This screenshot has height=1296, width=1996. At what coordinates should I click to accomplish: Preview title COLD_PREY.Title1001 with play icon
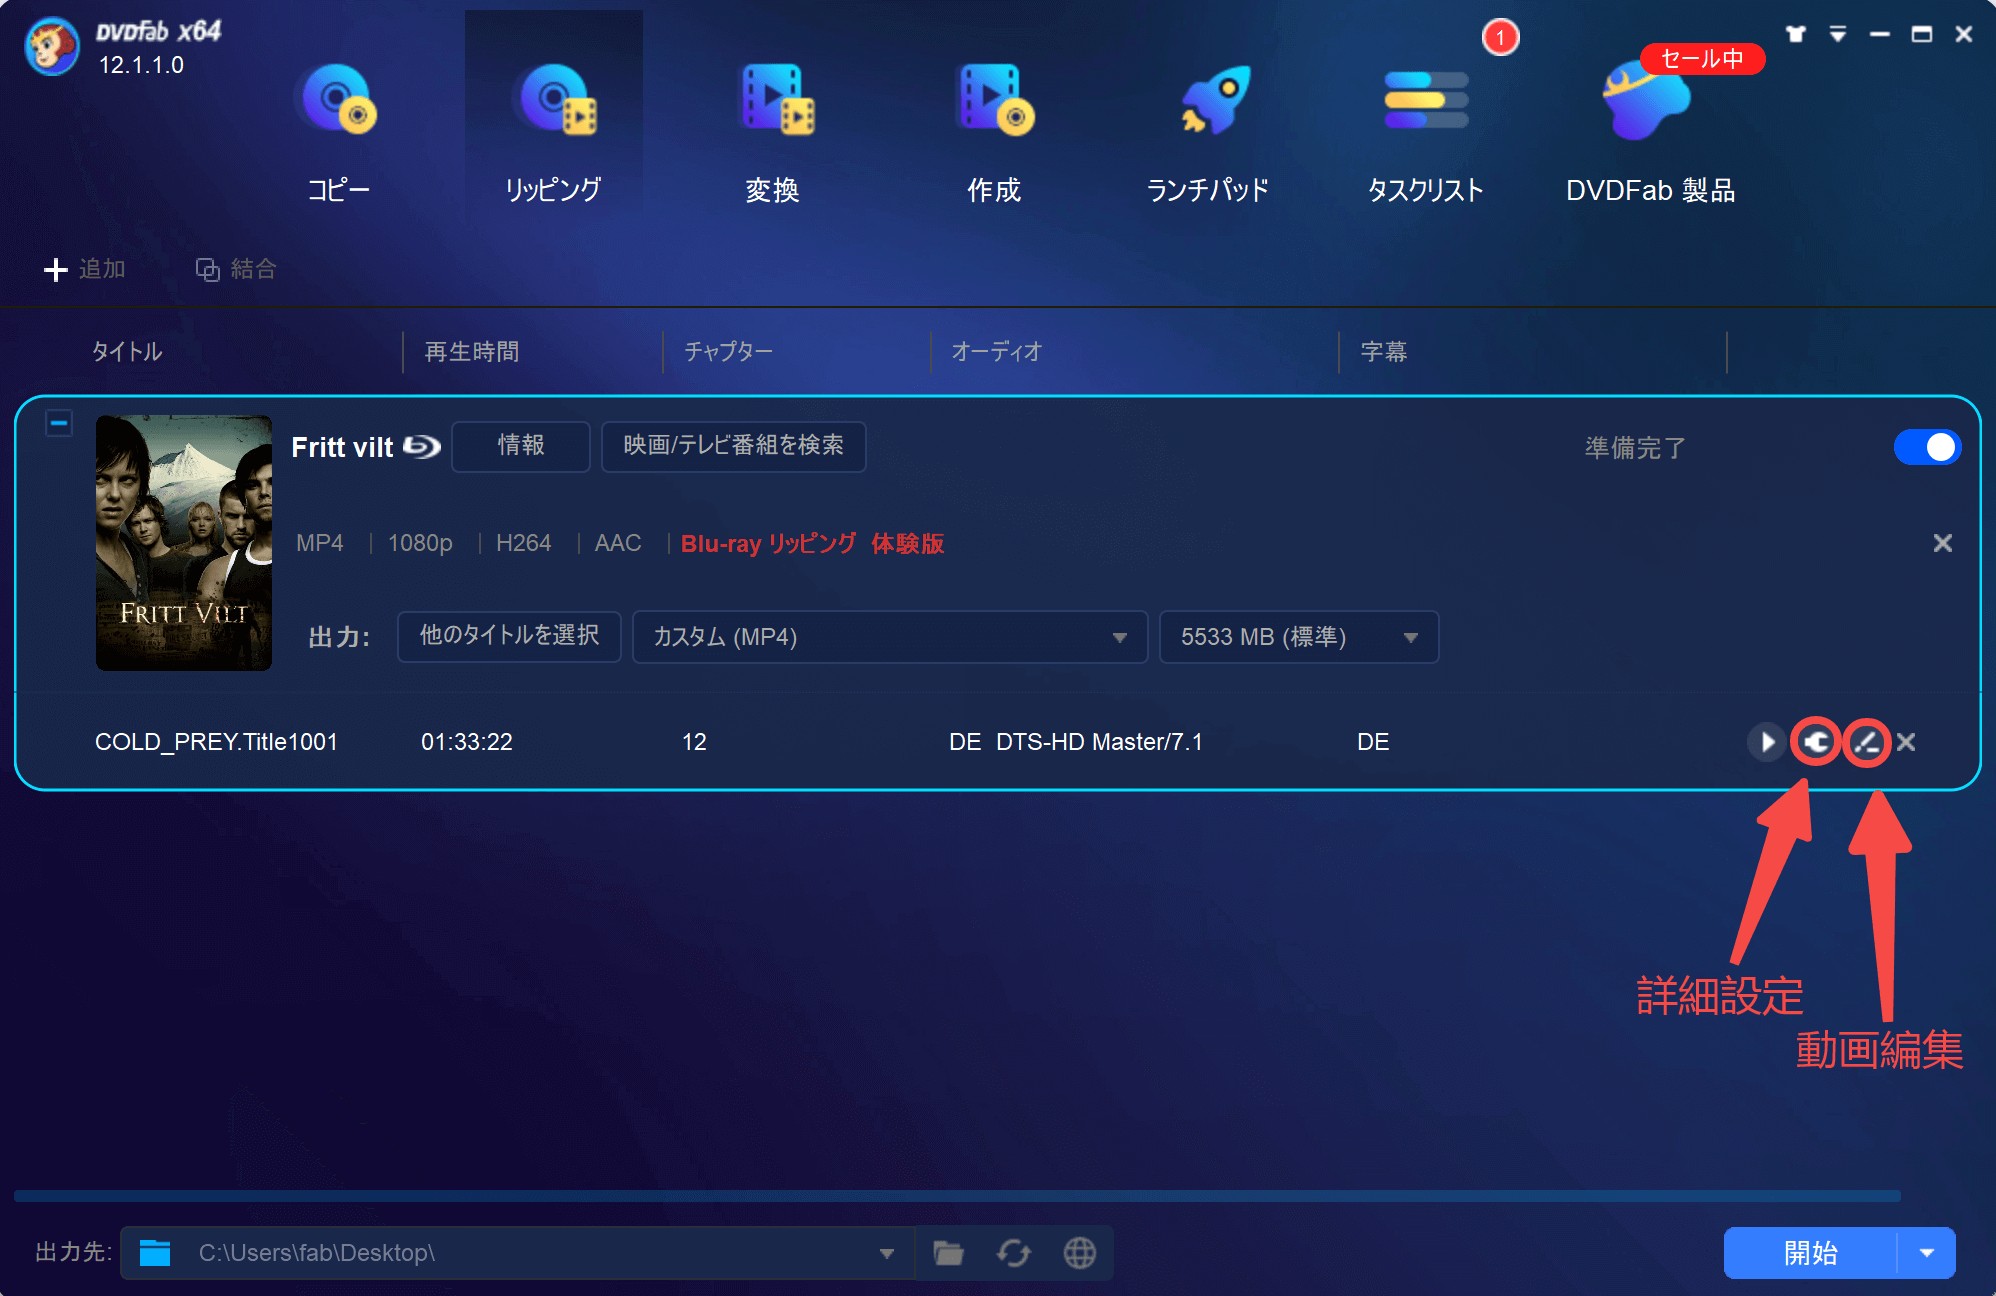tap(1767, 742)
